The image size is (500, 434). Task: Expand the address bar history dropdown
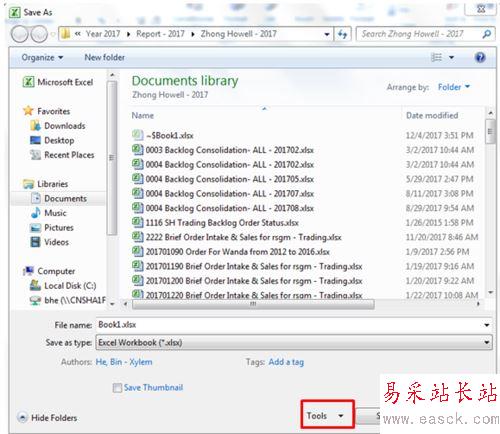(327, 34)
